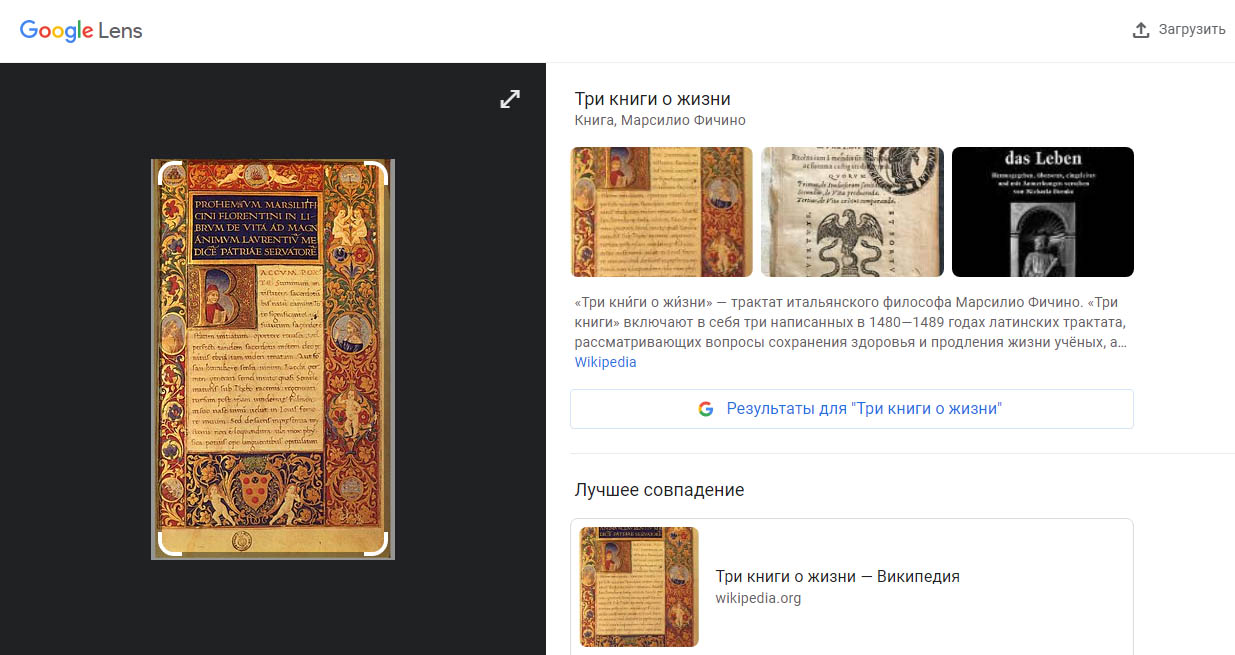
Task: Click the subtitle Книга, Марсилио Фичино
Action: [x=660, y=121]
